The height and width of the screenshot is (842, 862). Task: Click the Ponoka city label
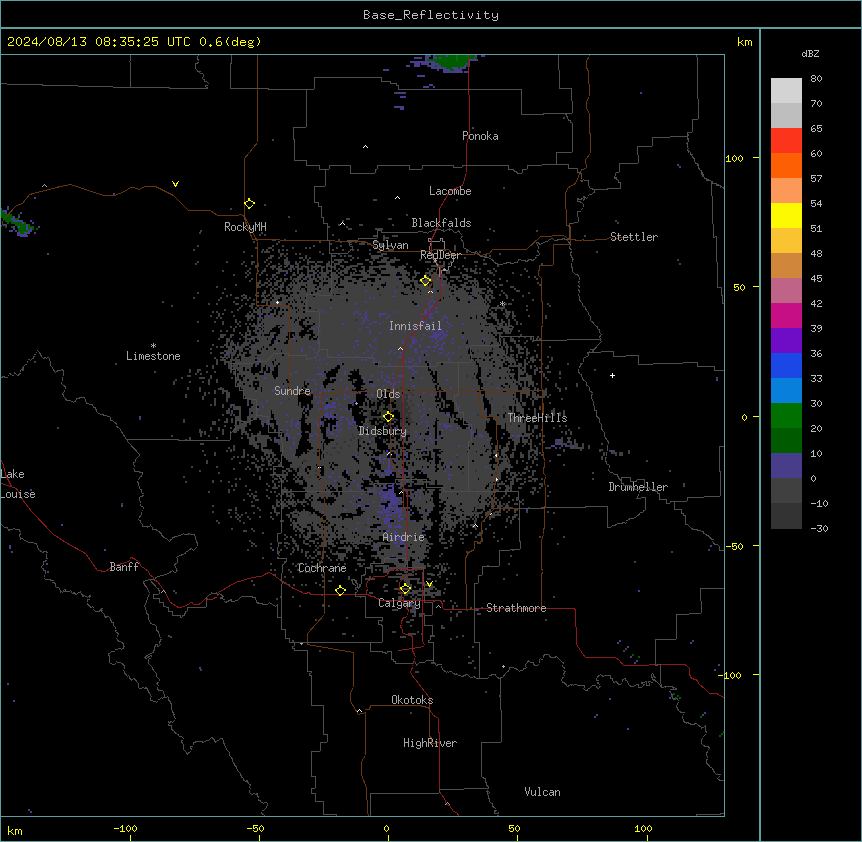click(x=480, y=136)
